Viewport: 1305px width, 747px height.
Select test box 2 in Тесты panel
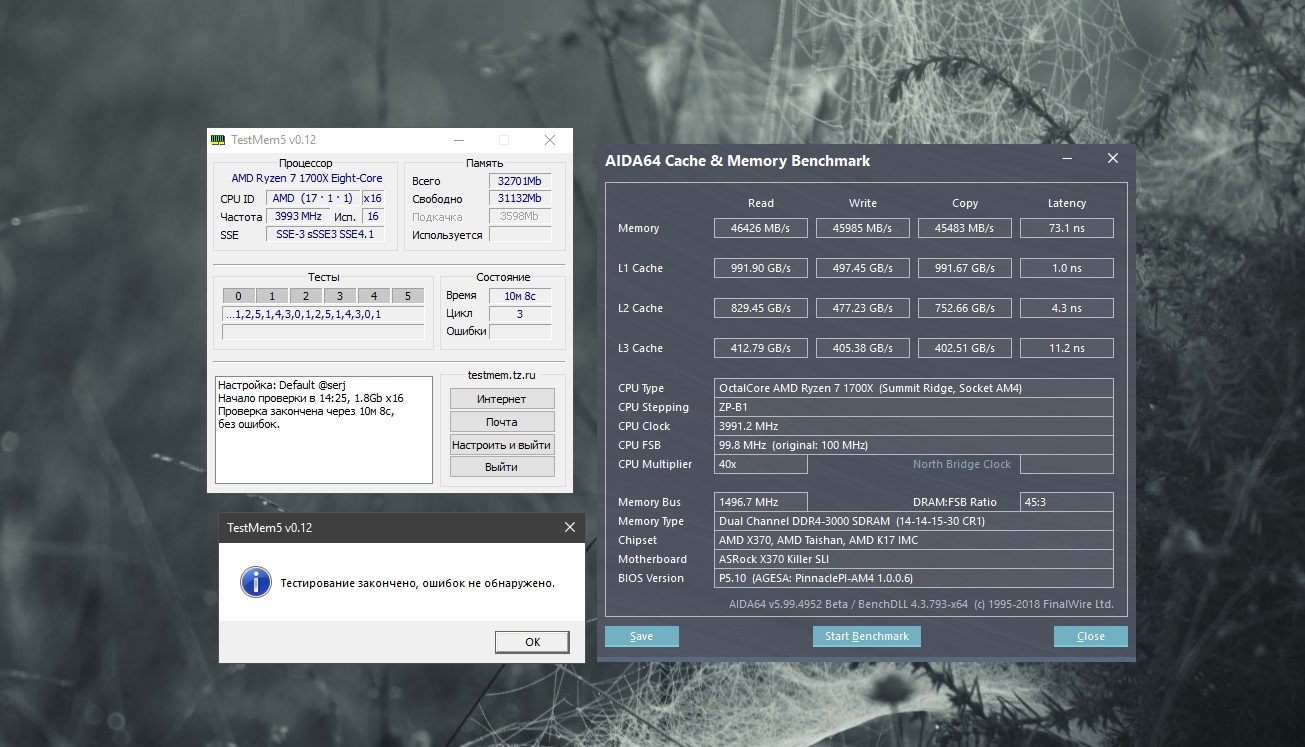[306, 296]
